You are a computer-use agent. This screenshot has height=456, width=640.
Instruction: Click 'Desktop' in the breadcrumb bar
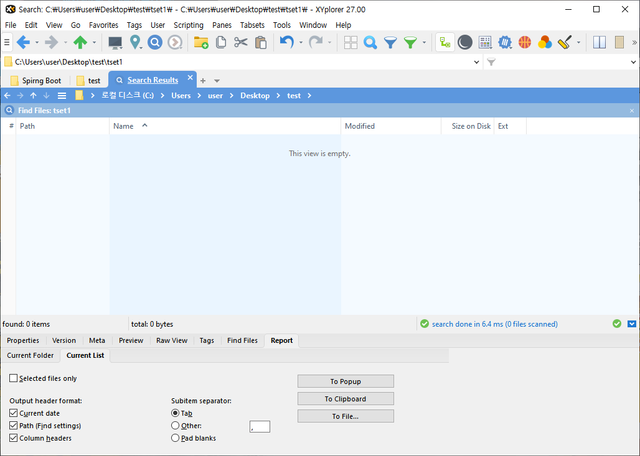click(255, 96)
